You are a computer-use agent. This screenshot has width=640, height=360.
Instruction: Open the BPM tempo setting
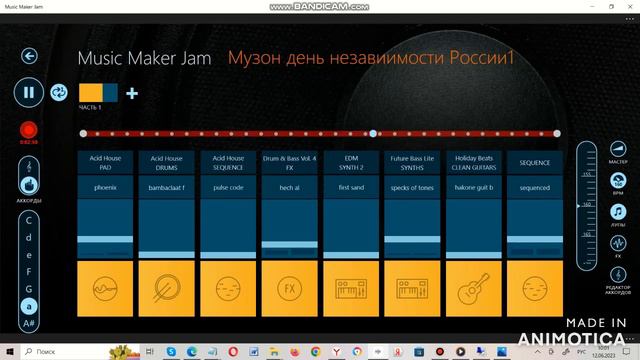pyautogui.click(x=618, y=180)
